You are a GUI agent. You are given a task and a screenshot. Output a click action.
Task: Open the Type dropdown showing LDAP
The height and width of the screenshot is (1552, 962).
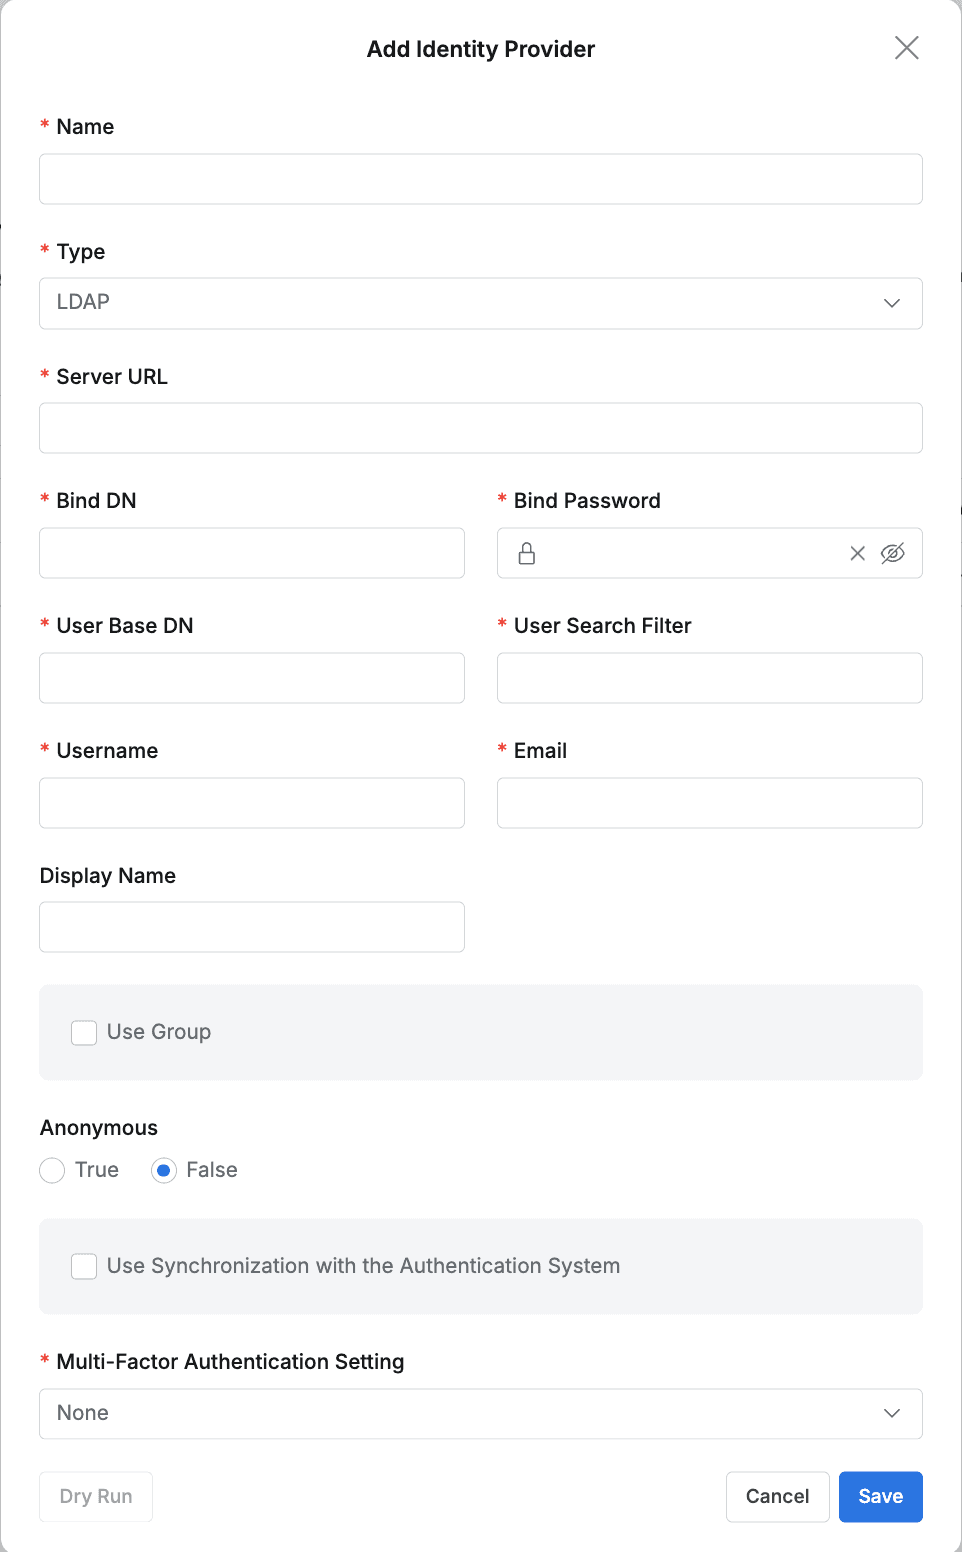point(481,303)
